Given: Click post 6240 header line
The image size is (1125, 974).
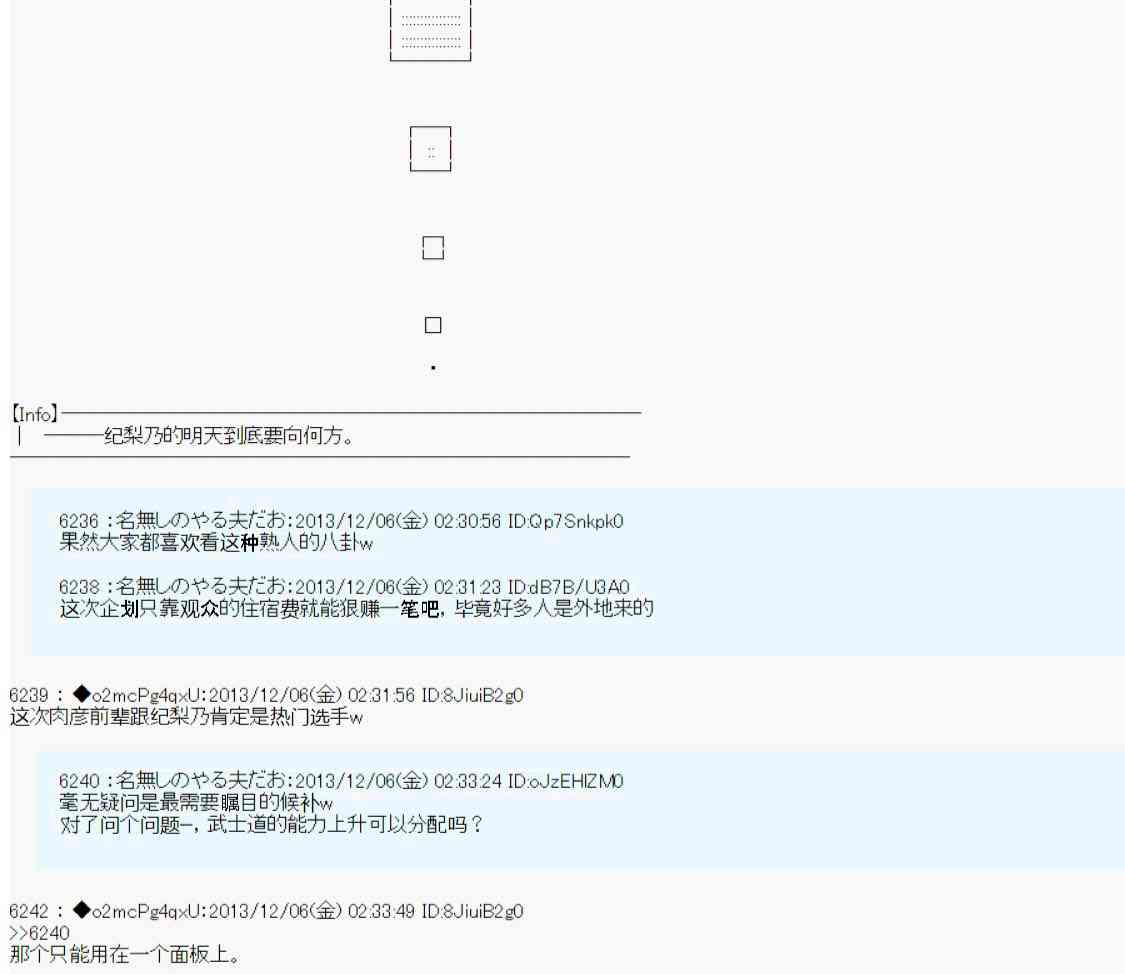Looking at the screenshot, I should (341, 780).
